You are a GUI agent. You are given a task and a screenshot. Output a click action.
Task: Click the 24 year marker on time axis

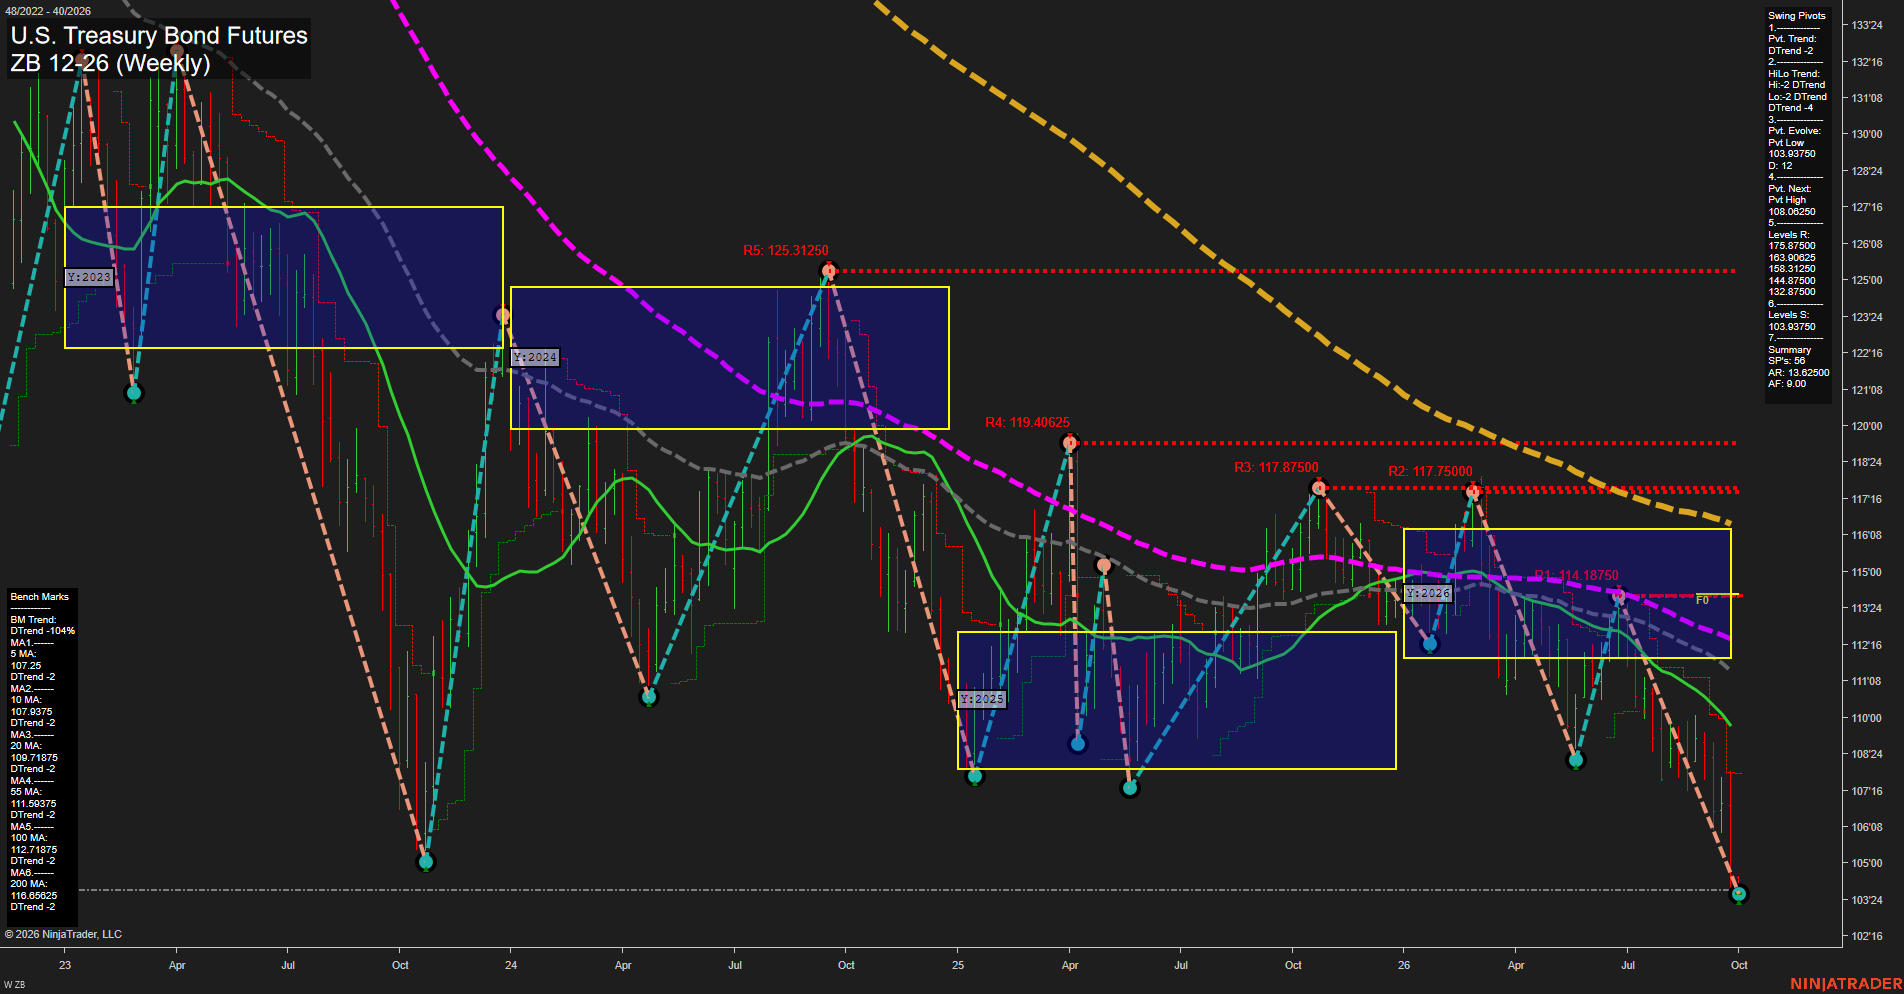click(x=511, y=965)
